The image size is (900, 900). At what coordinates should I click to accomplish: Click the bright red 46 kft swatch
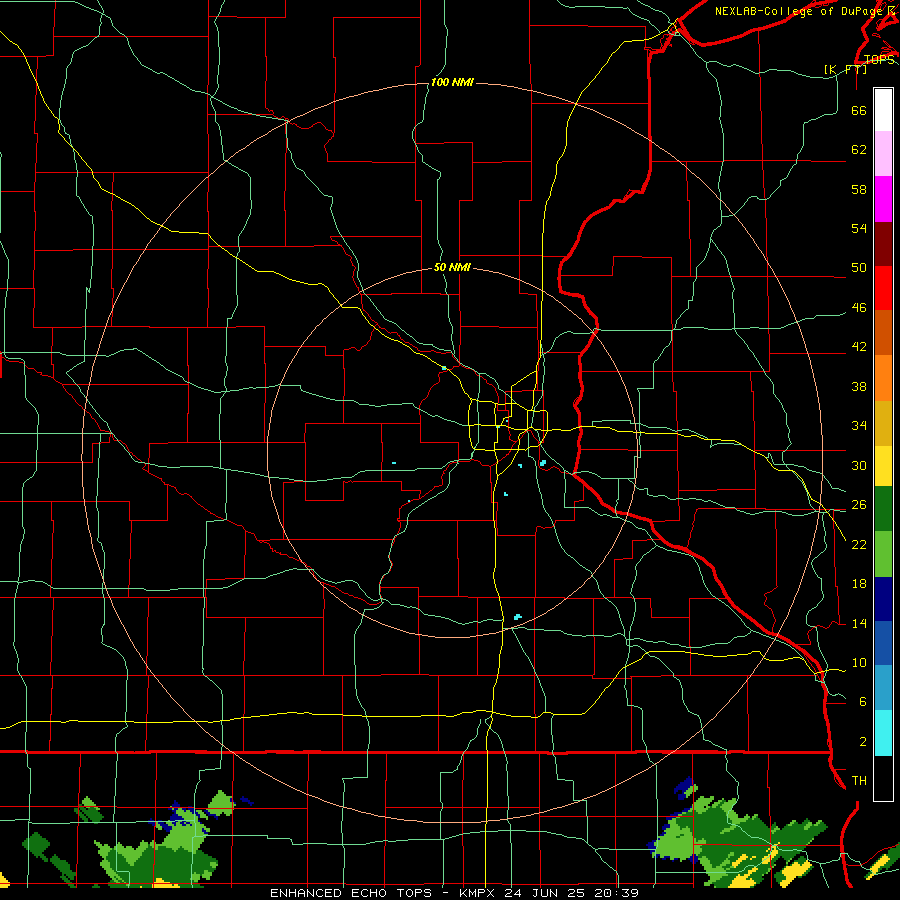[x=883, y=288]
